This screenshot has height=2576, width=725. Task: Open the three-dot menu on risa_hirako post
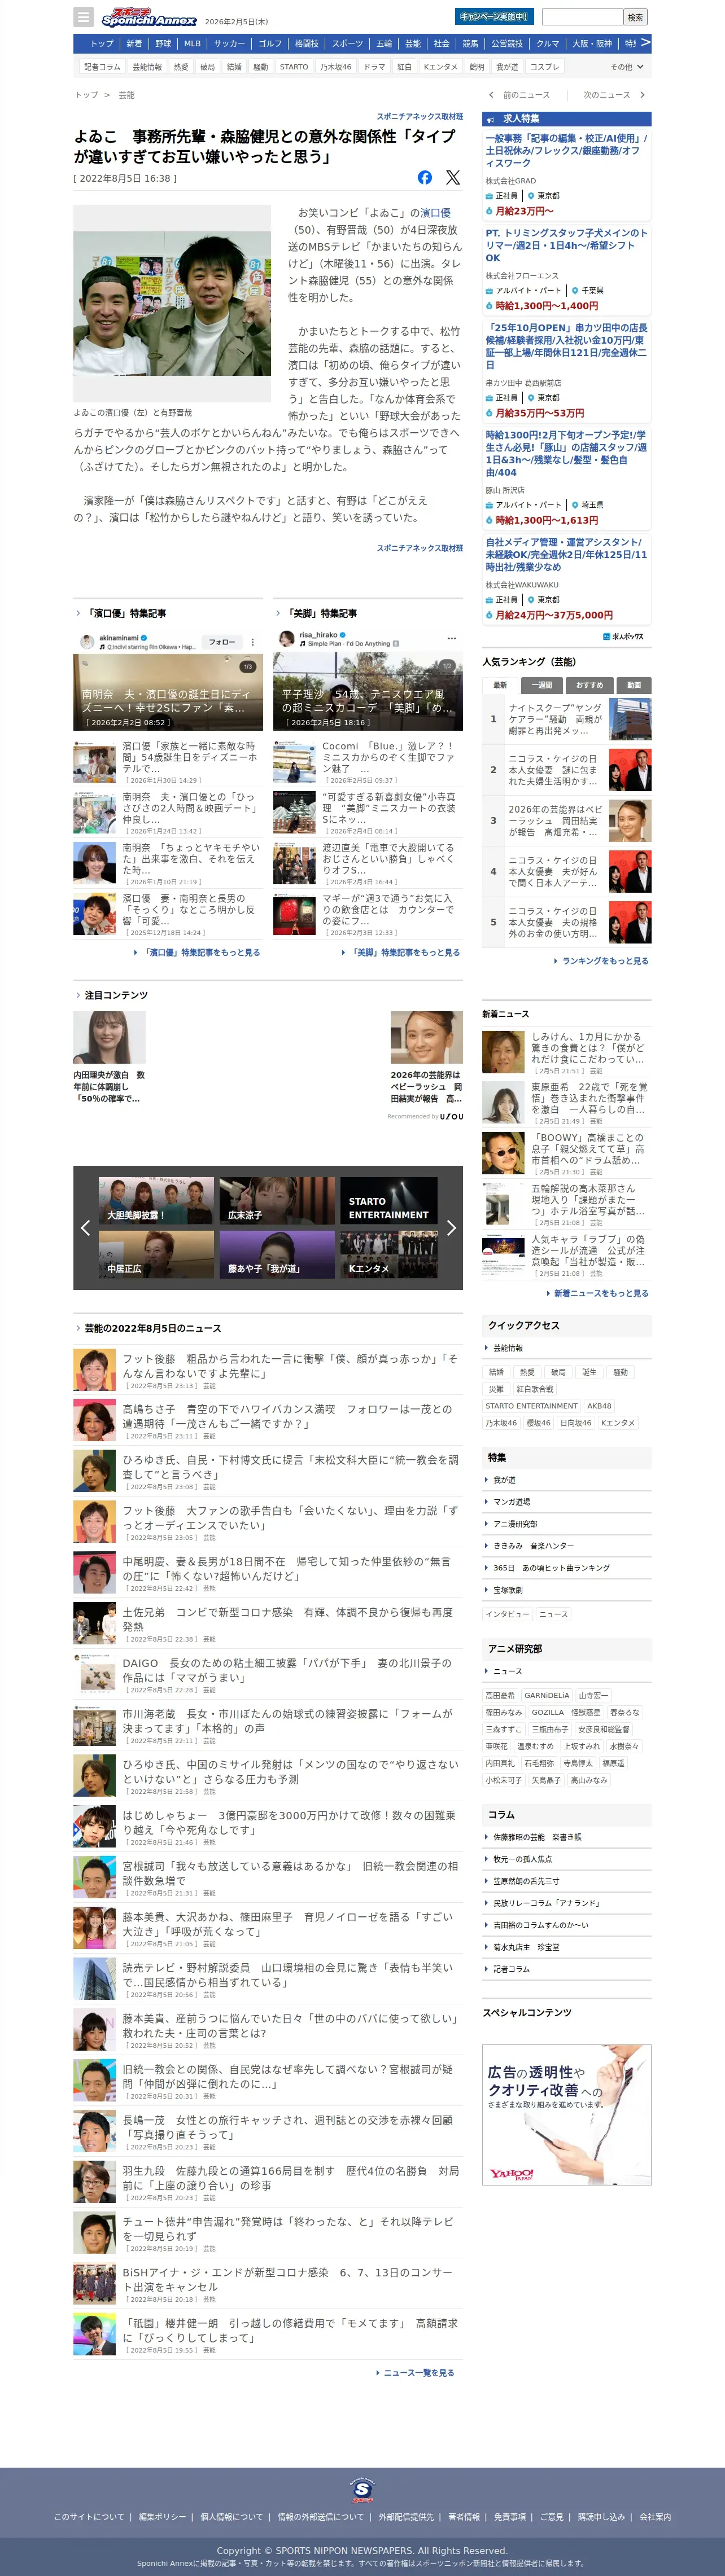click(451, 638)
